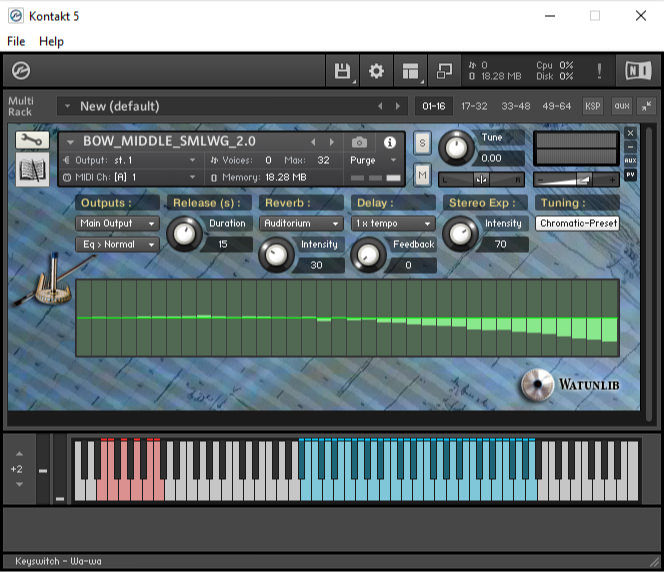Click the minimized view window icon
Image resolution: width=664 pixels, height=572 pixels.
click(x=444, y=71)
